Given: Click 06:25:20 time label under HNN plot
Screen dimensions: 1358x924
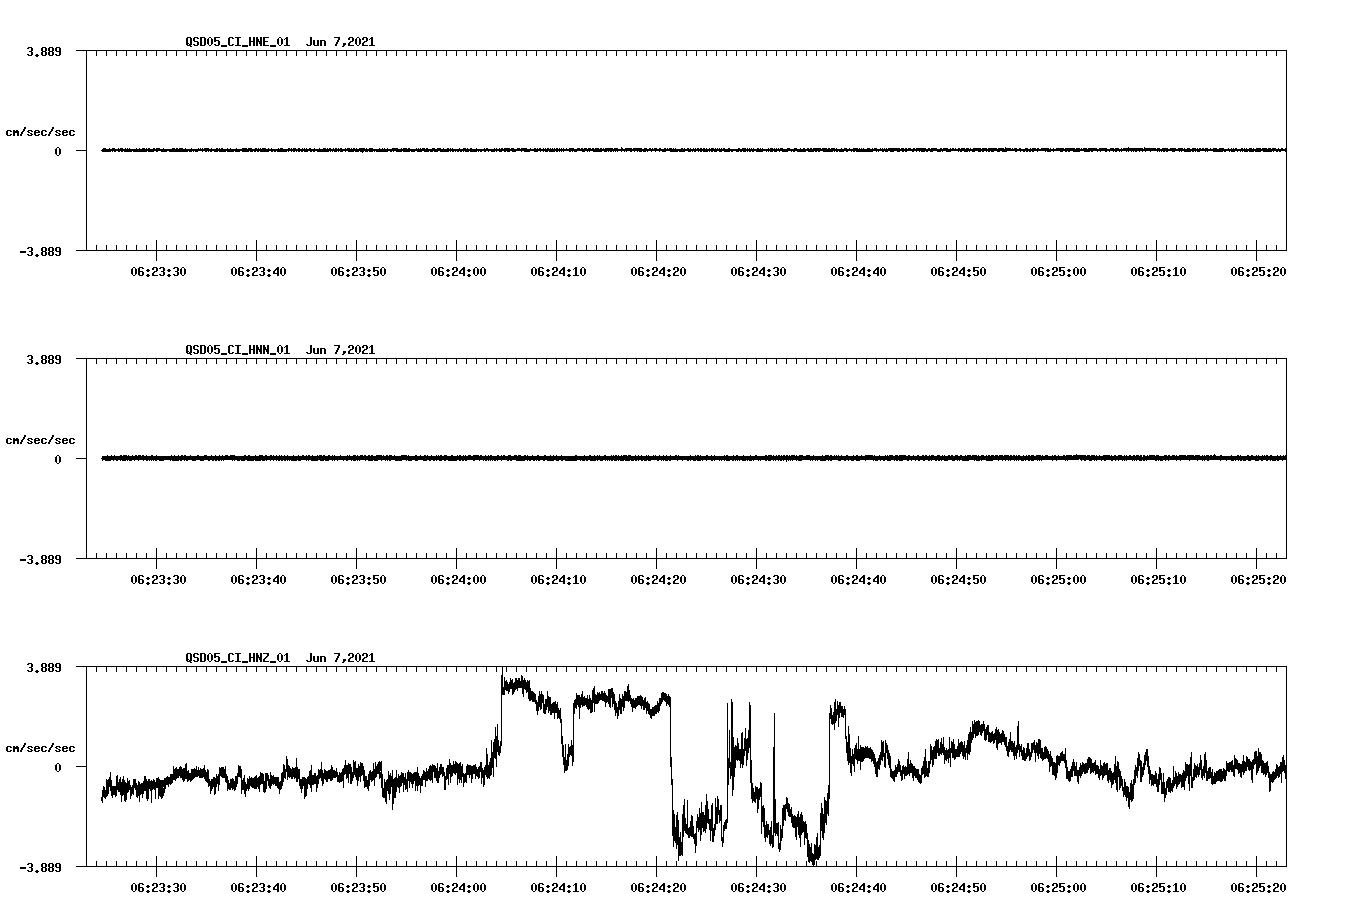Looking at the screenshot, I should [1258, 580].
